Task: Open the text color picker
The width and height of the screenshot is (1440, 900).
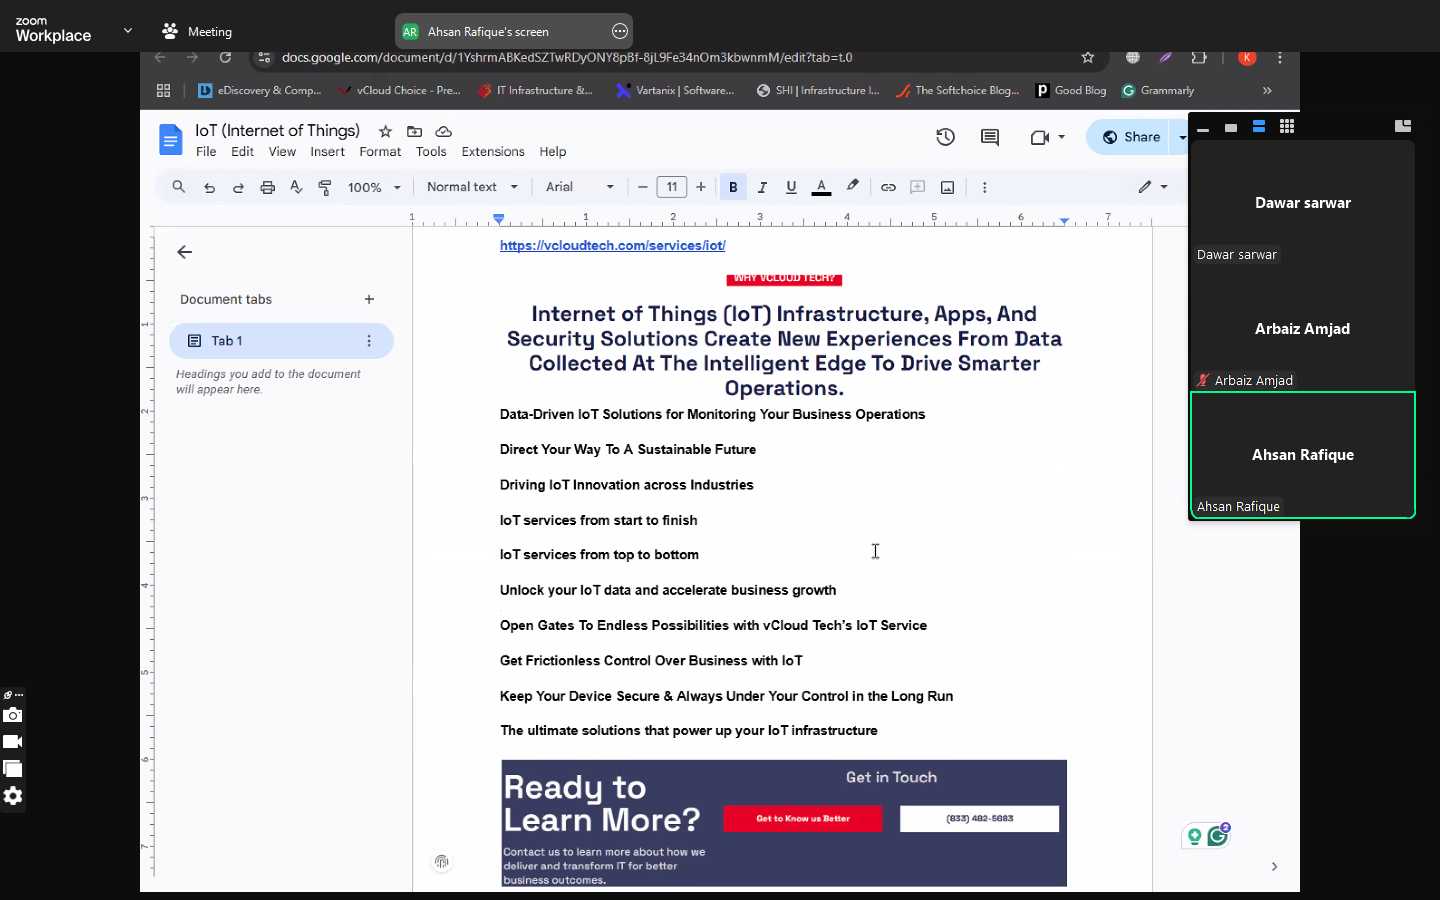Action: coord(821,187)
